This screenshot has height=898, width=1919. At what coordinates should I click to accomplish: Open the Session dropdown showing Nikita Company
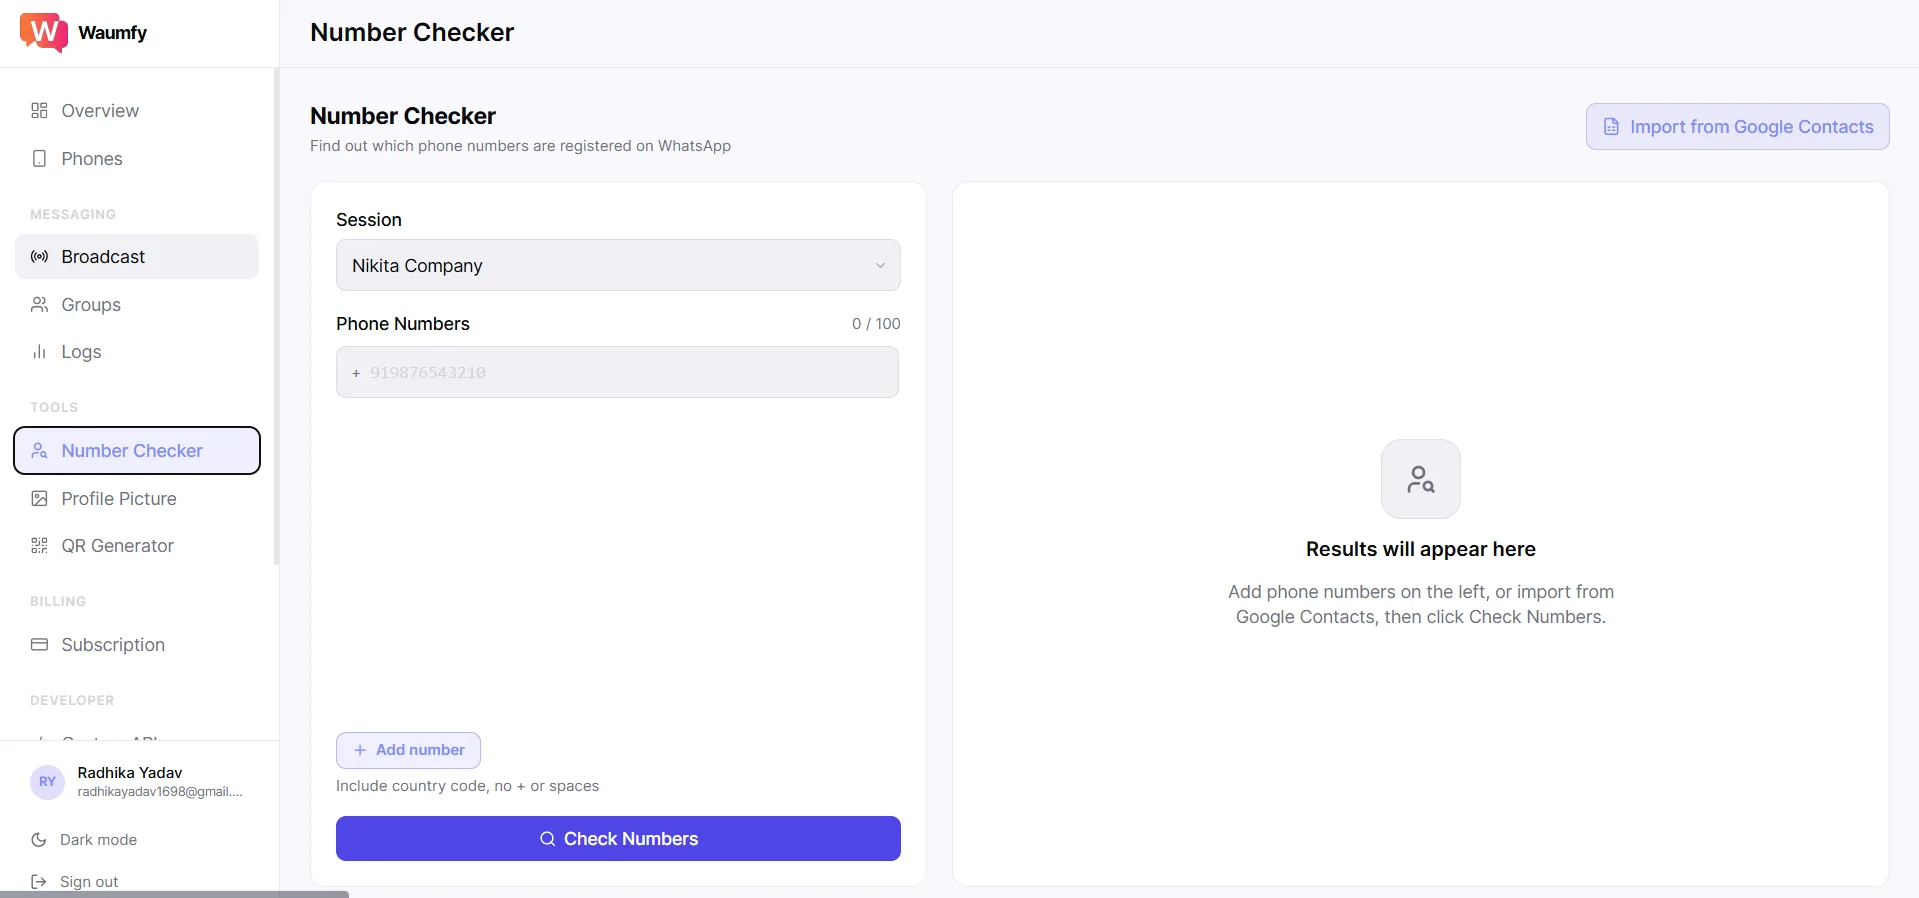pos(617,266)
